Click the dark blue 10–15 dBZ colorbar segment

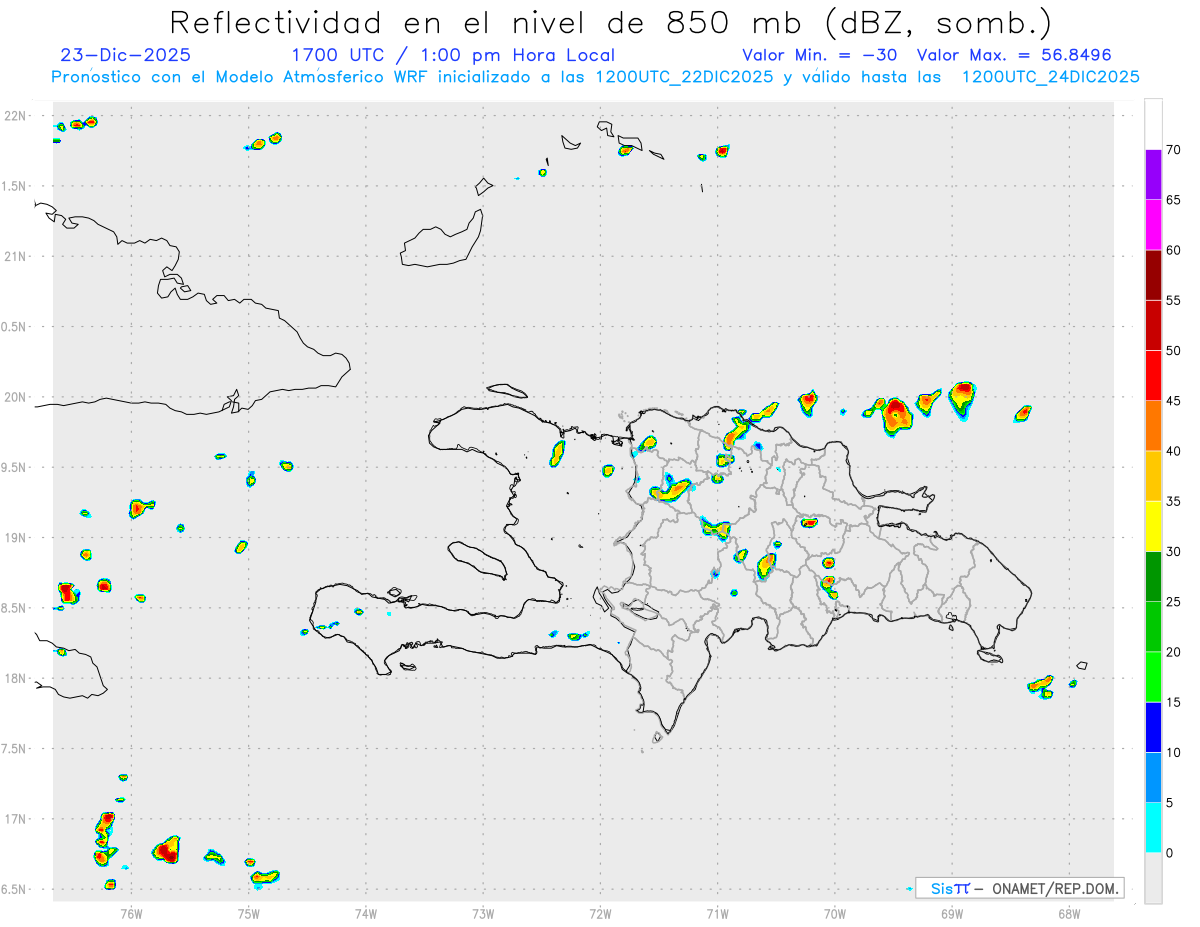pyautogui.click(x=1153, y=727)
